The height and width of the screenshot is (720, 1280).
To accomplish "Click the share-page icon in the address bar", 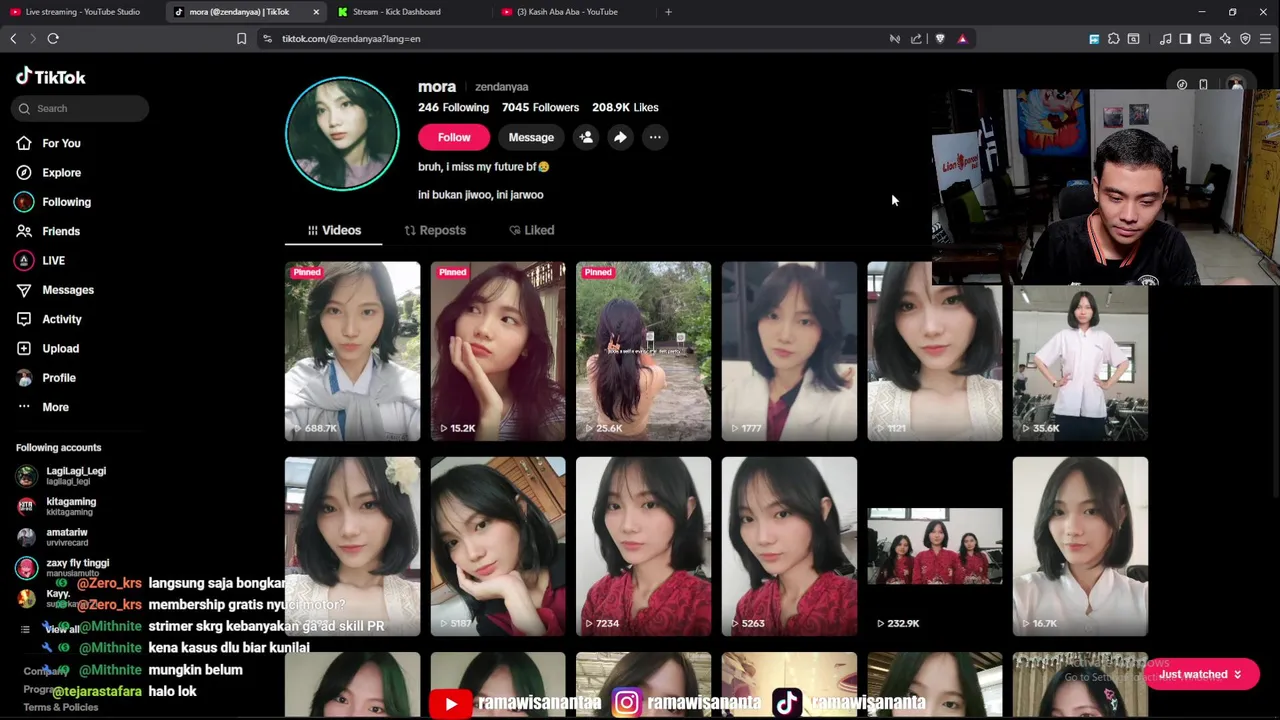I will point(916,38).
